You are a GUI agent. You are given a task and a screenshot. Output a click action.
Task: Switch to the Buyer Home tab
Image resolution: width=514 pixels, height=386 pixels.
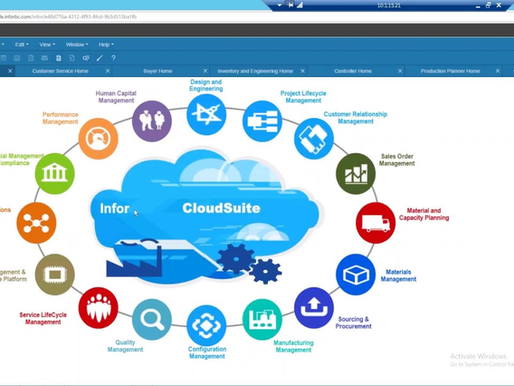[x=158, y=71]
